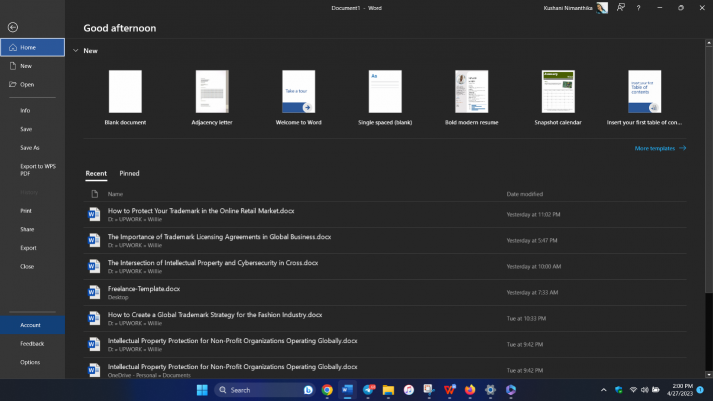Collapse the New section chevron
This screenshot has width=713, height=401.
75,51
